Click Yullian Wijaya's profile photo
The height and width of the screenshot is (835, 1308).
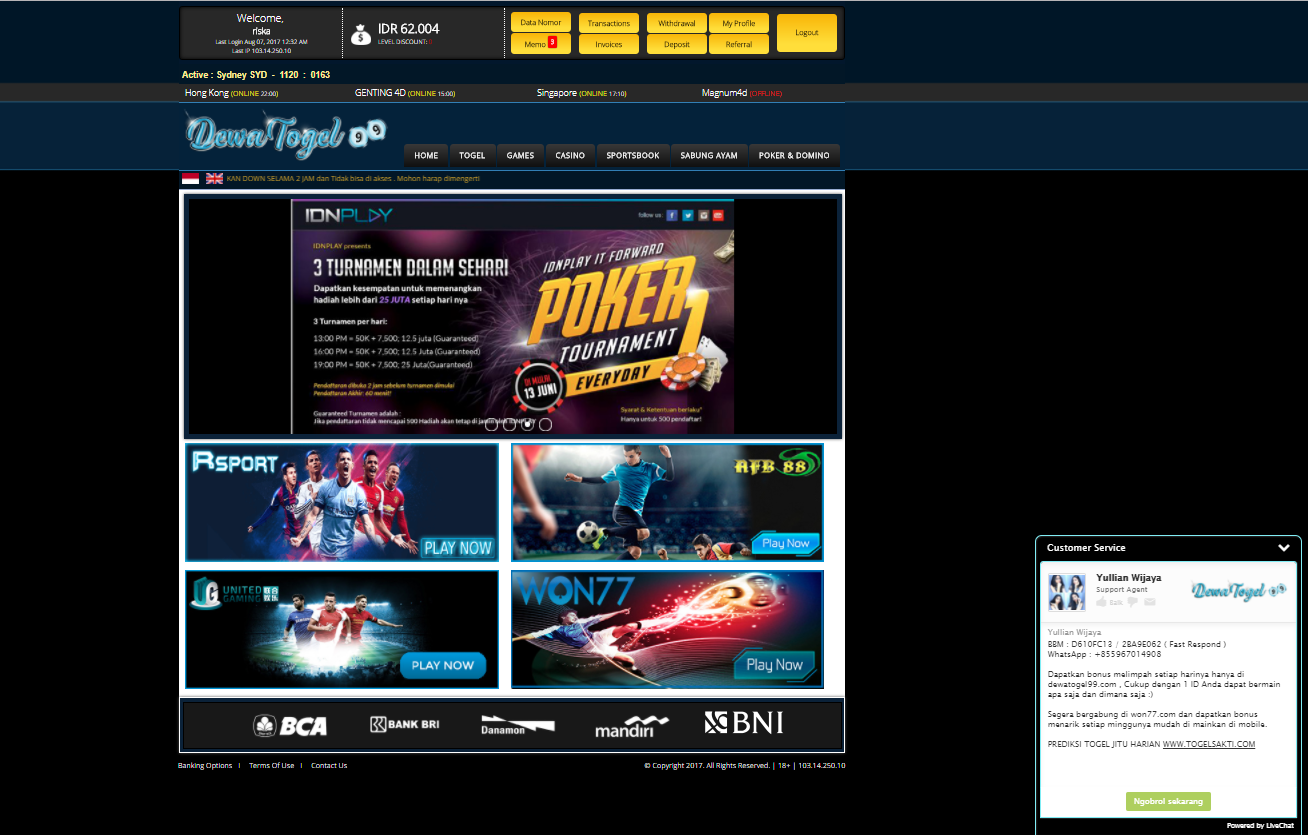click(x=1066, y=592)
